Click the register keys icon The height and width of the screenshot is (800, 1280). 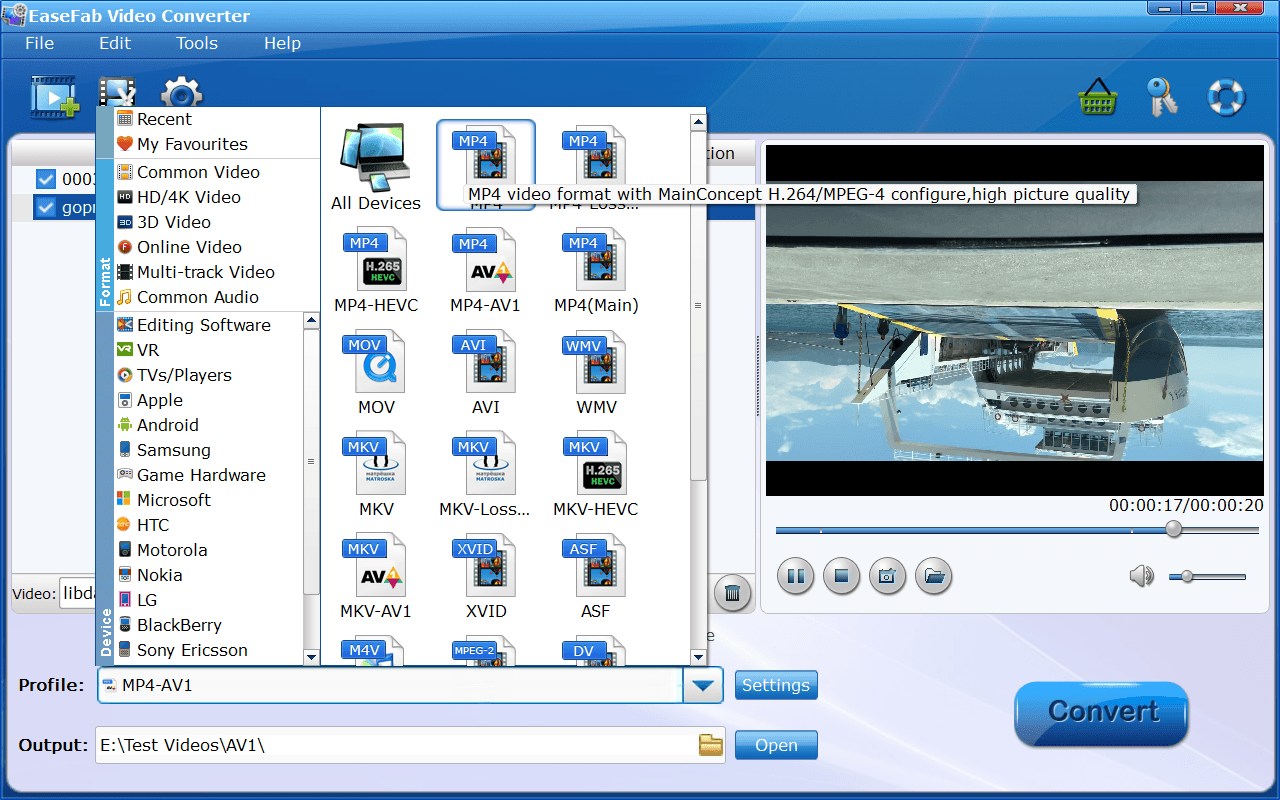(x=1162, y=97)
